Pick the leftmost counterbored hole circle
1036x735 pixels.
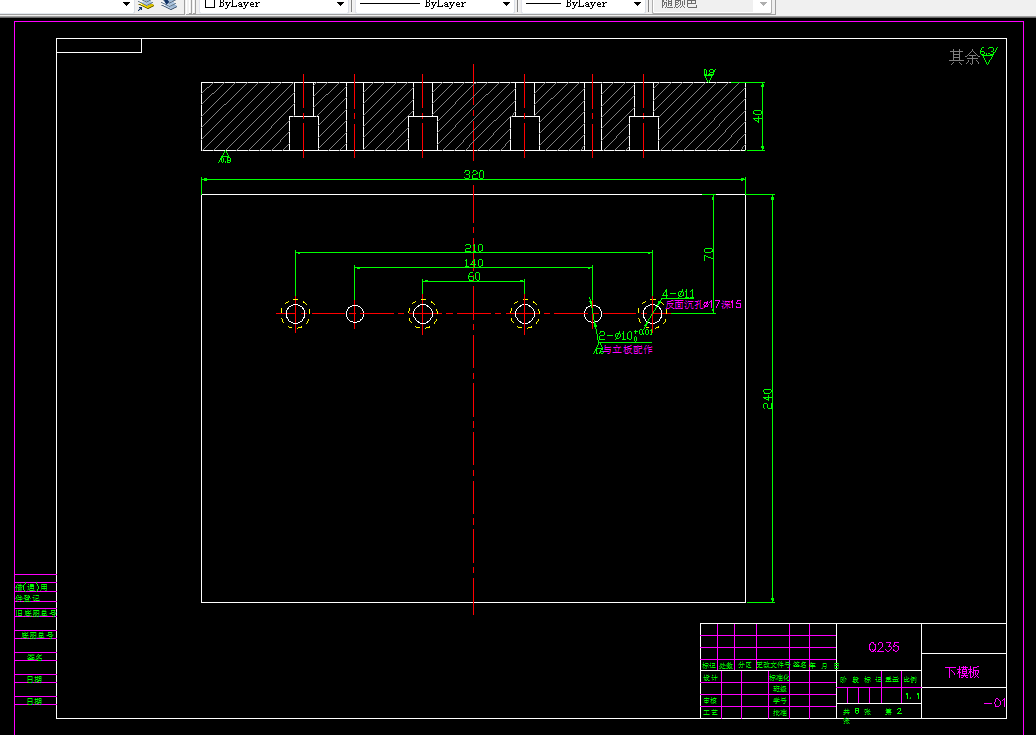coord(295,313)
